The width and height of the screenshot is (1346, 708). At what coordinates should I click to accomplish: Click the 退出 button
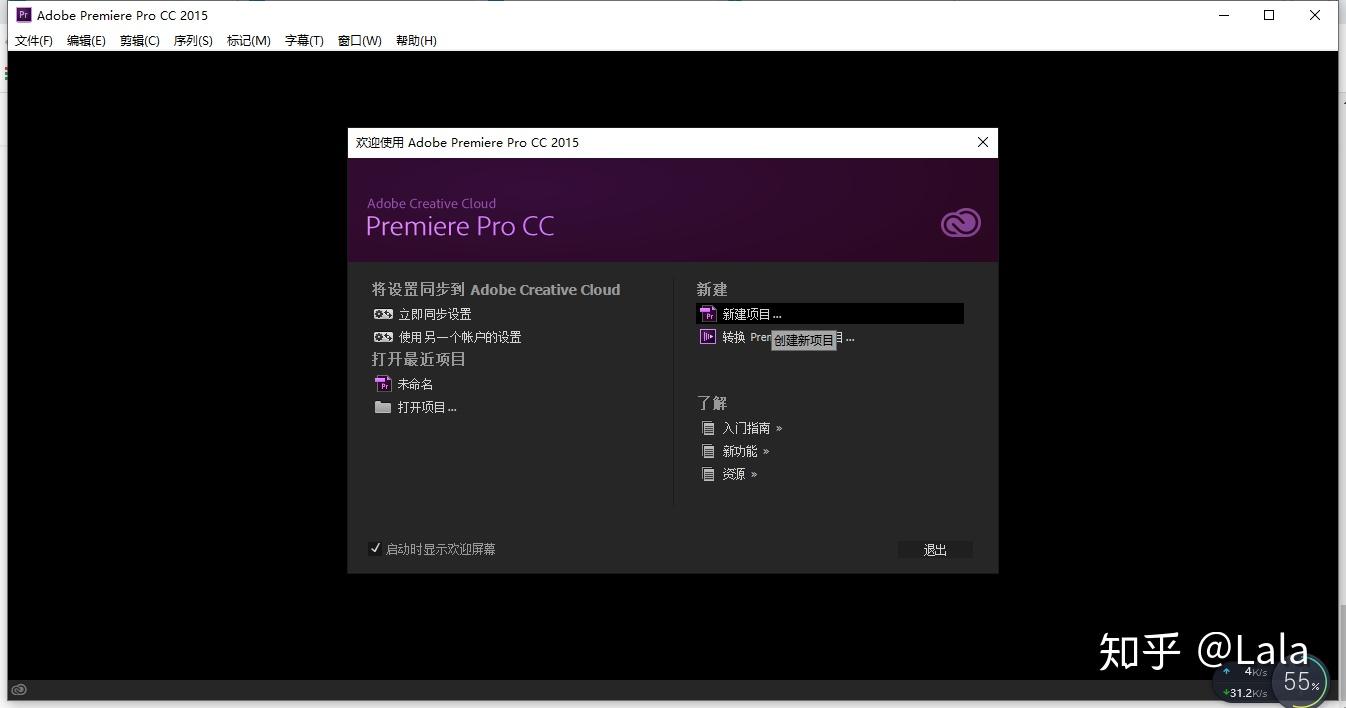point(935,550)
